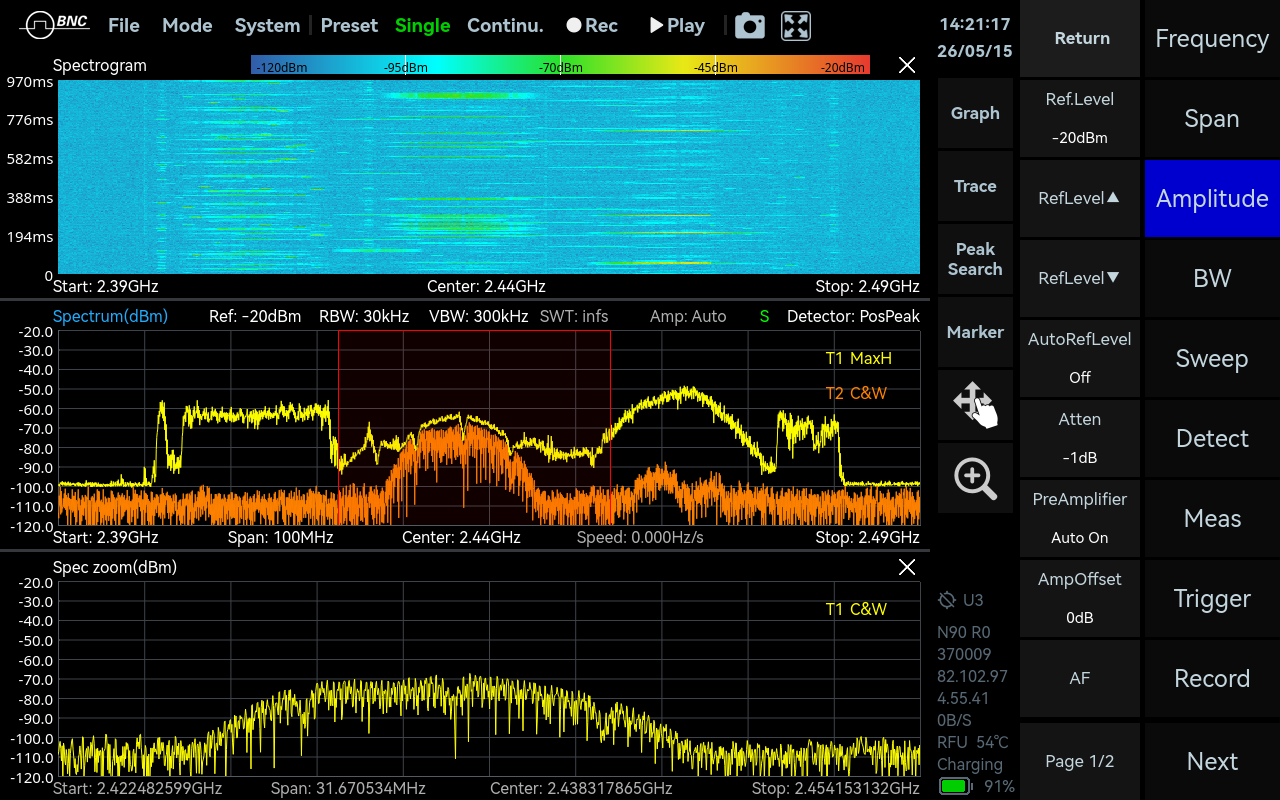Click Preset in the top bar
The width and height of the screenshot is (1280, 800).
tap(349, 26)
